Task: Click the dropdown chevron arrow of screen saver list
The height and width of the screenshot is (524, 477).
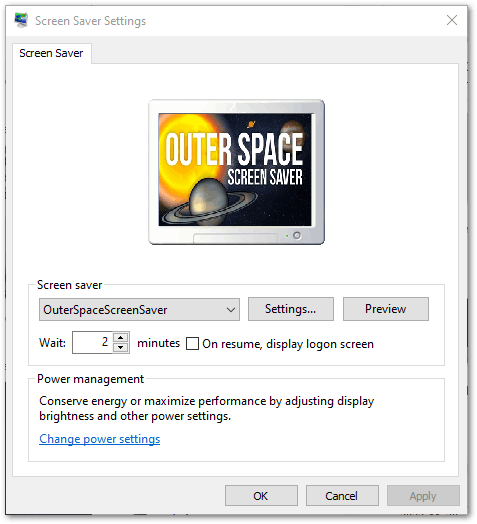Action: [x=231, y=310]
